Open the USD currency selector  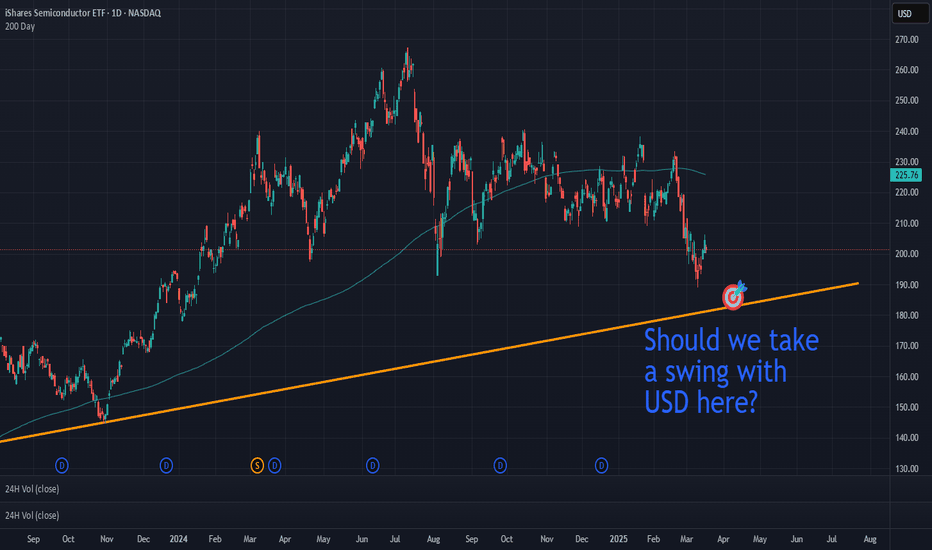click(910, 14)
